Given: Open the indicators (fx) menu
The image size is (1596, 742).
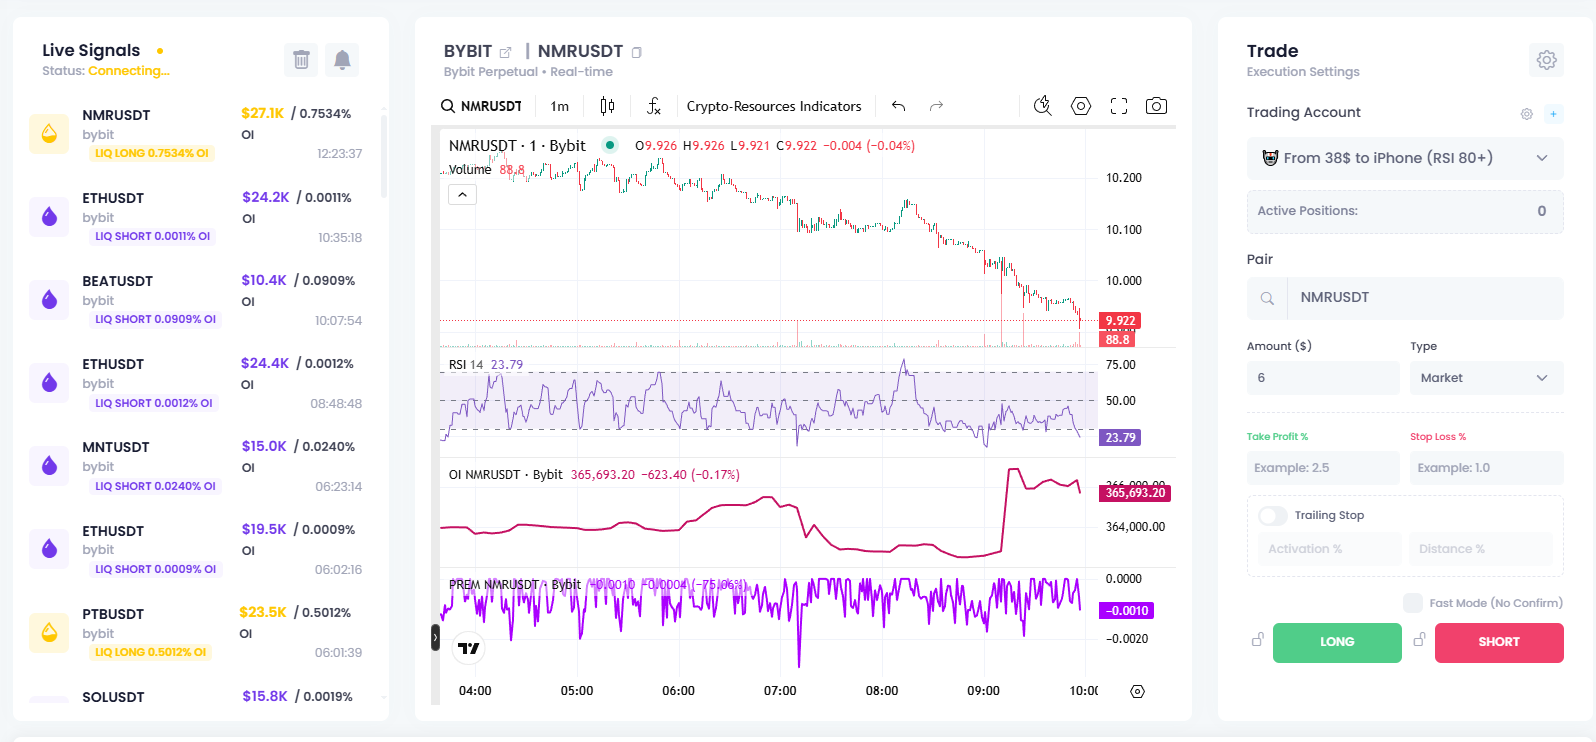Looking at the screenshot, I should [654, 106].
